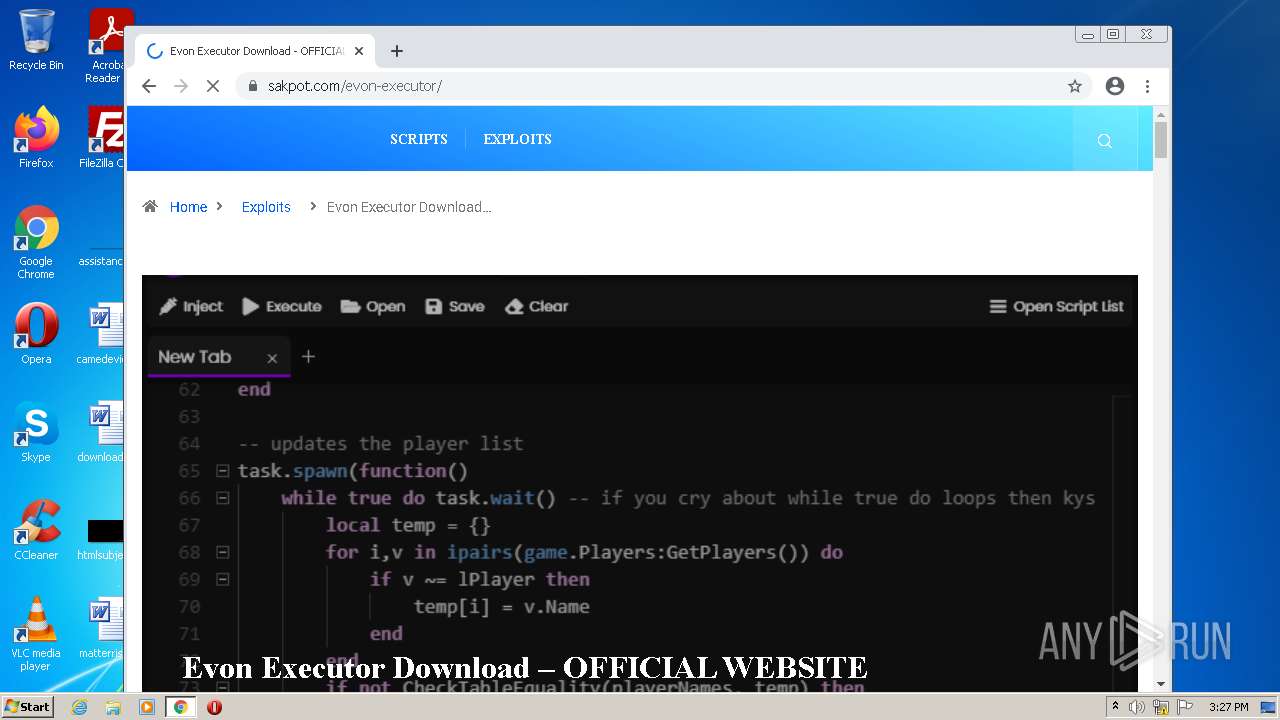
Task: Add new script tab plus icon
Action: point(308,357)
